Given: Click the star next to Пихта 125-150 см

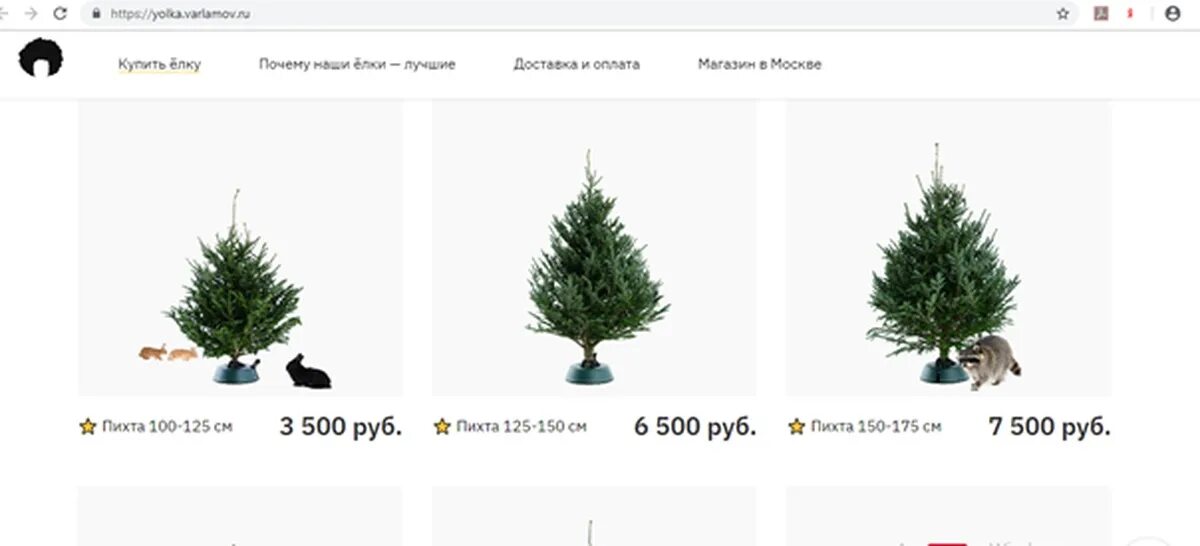Looking at the screenshot, I should [442, 427].
